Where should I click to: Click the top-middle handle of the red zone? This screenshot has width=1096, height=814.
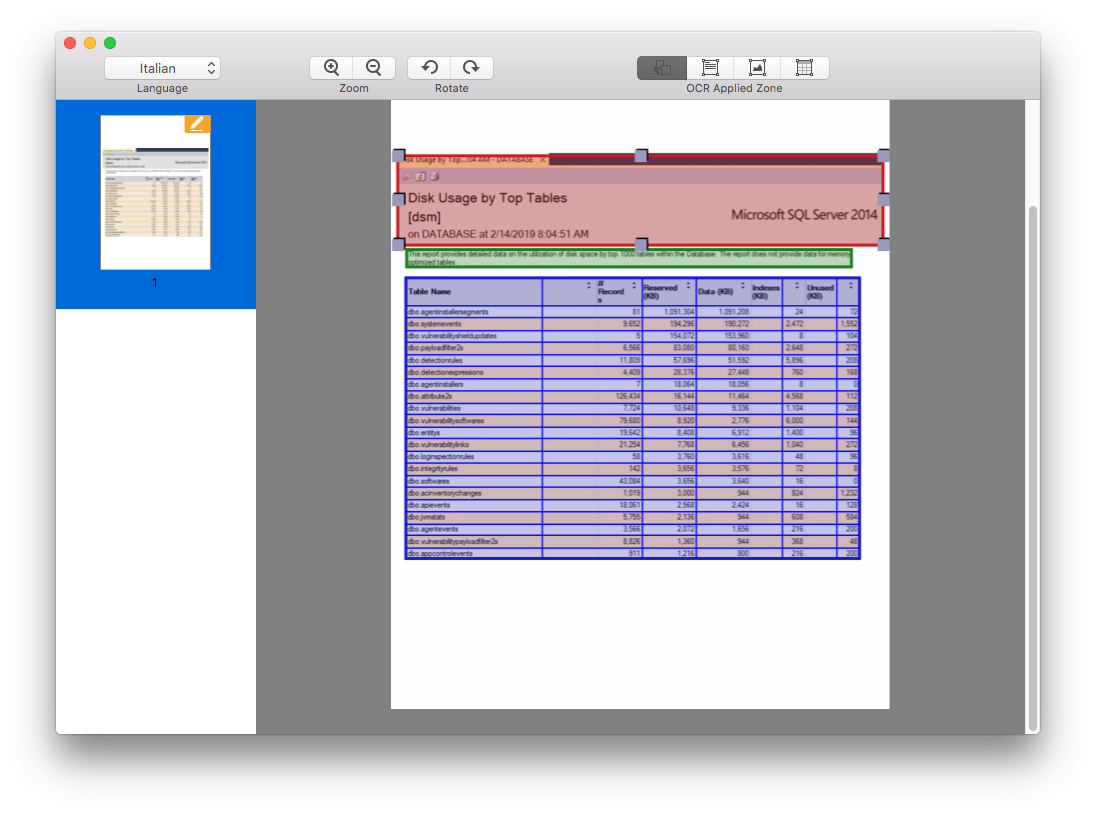(641, 155)
